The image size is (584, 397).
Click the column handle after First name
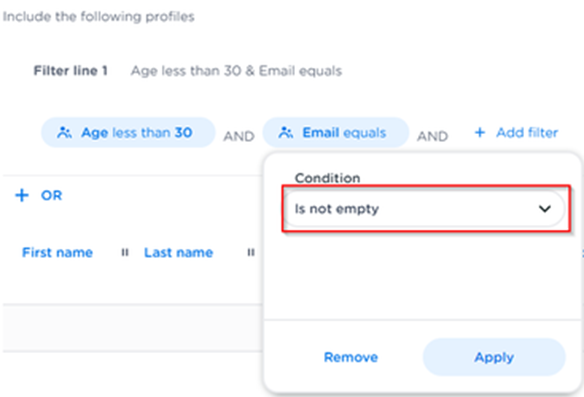[x=125, y=253]
